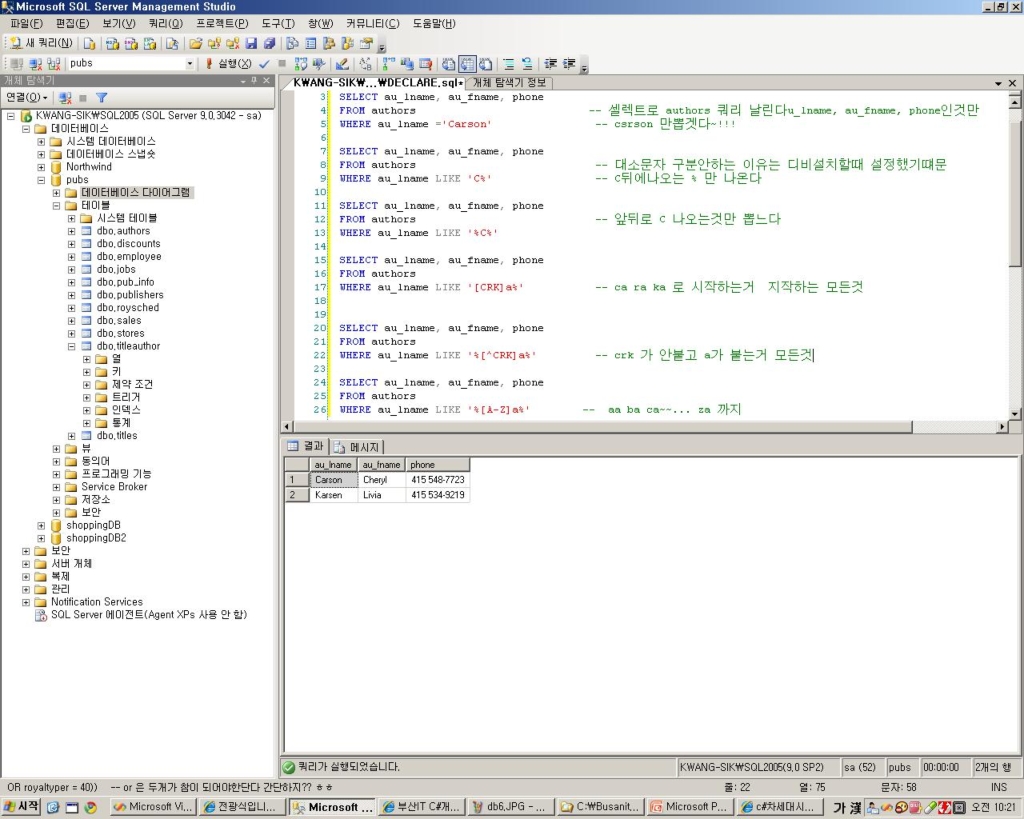Open a new Database Engine Query
The image size is (1024, 819).
pyautogui.click(x=89, y=44)
